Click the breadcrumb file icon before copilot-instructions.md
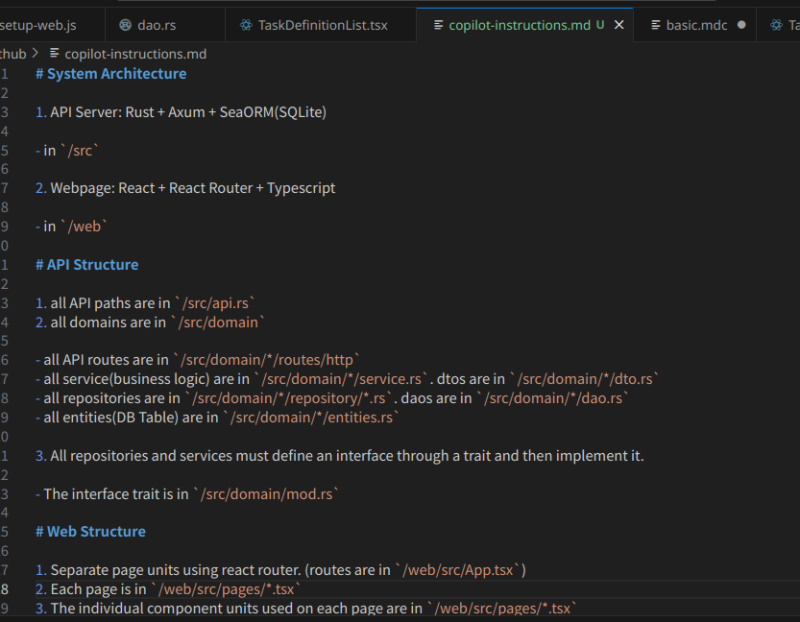Viewport: 800px width, 622px height. pos(54,53)
